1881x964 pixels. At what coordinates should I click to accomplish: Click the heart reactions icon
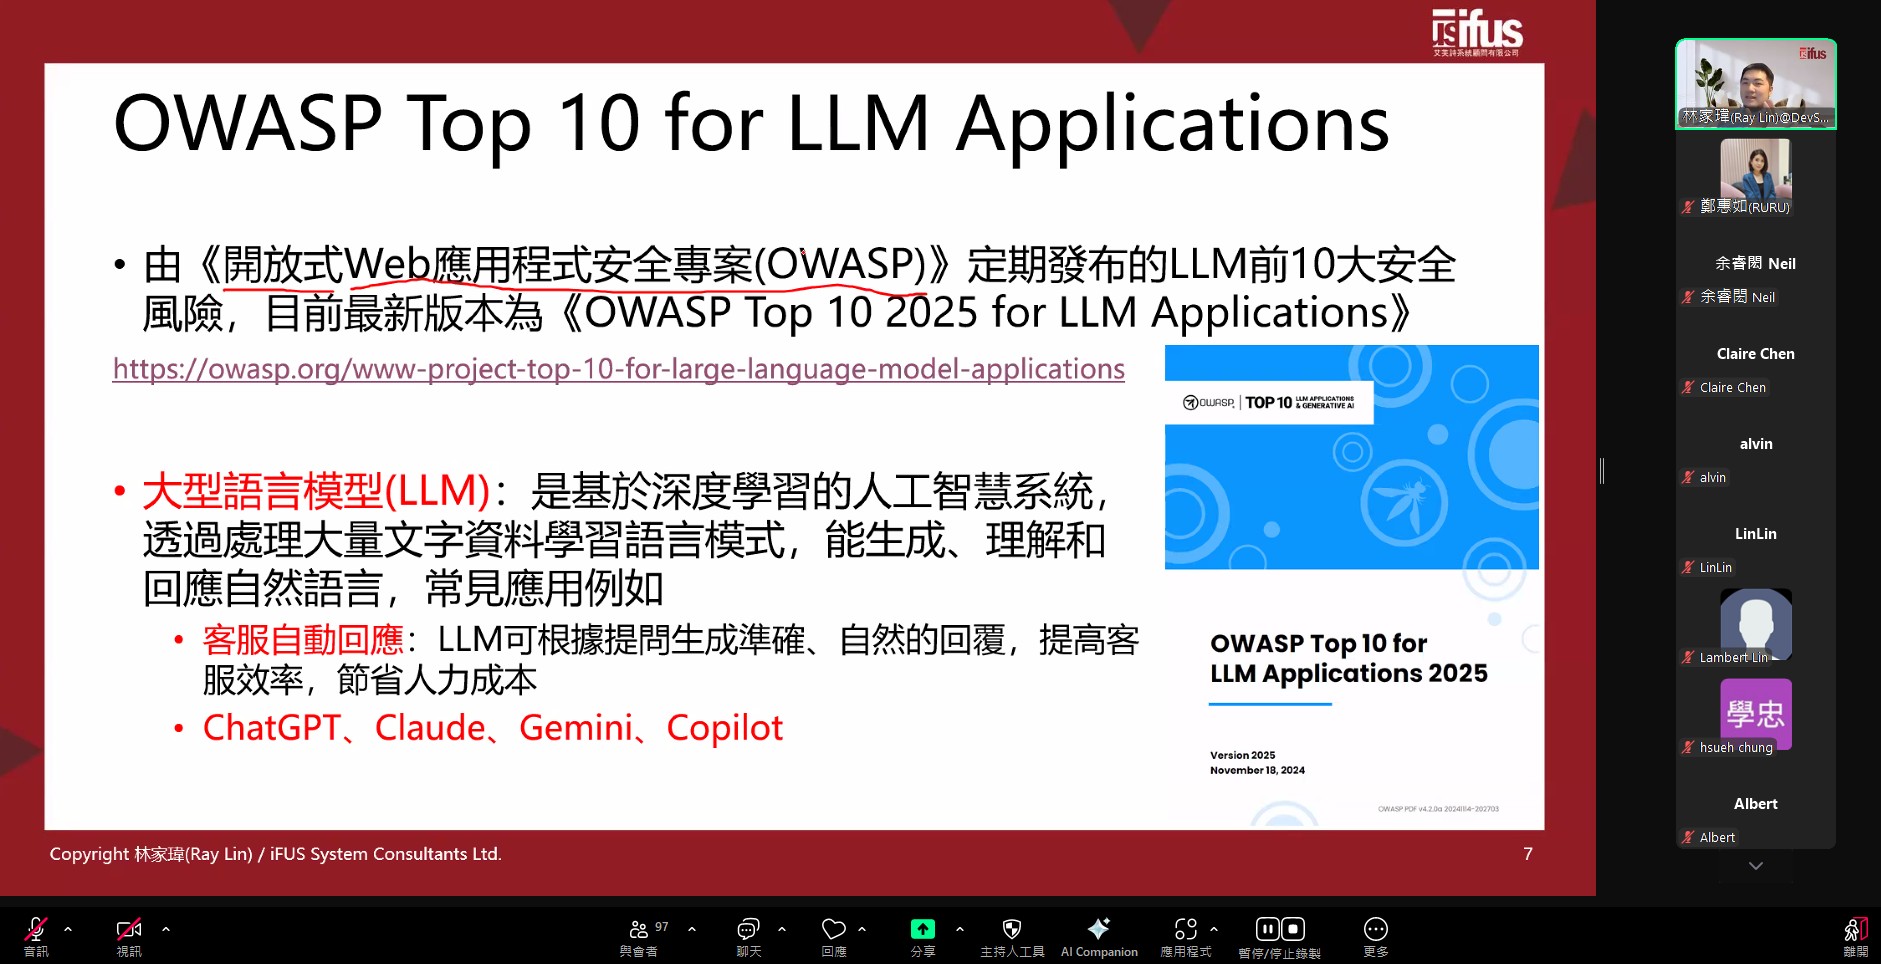click(x=833, y=930)
